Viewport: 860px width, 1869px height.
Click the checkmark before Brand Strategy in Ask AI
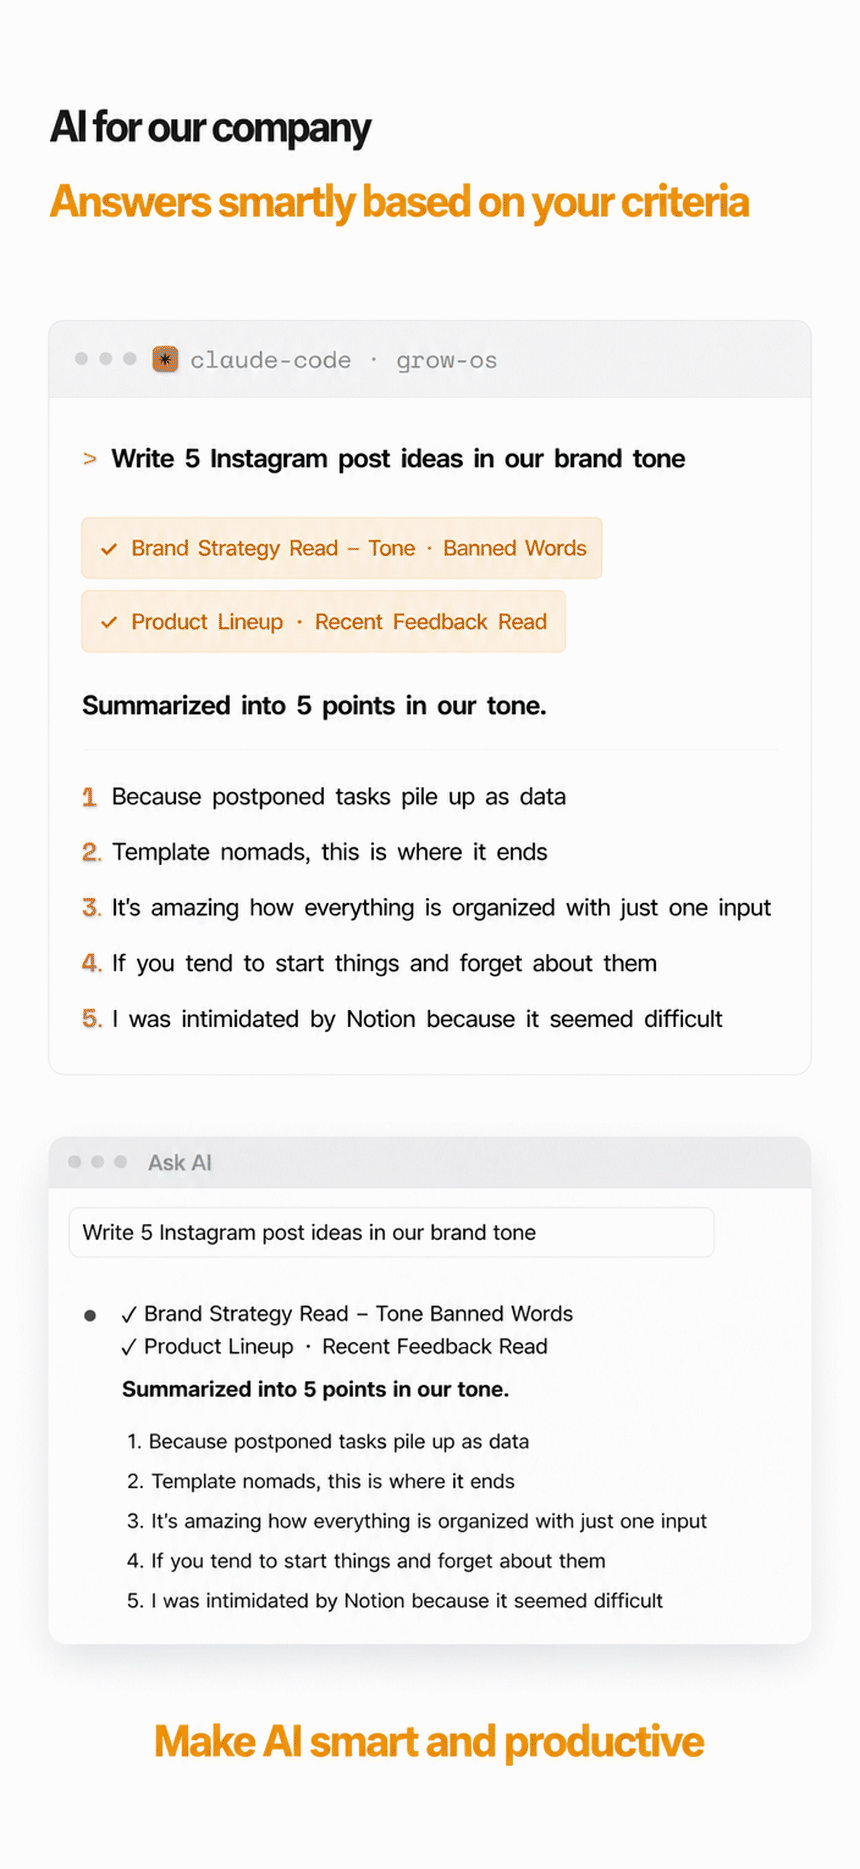(129, 1314)
